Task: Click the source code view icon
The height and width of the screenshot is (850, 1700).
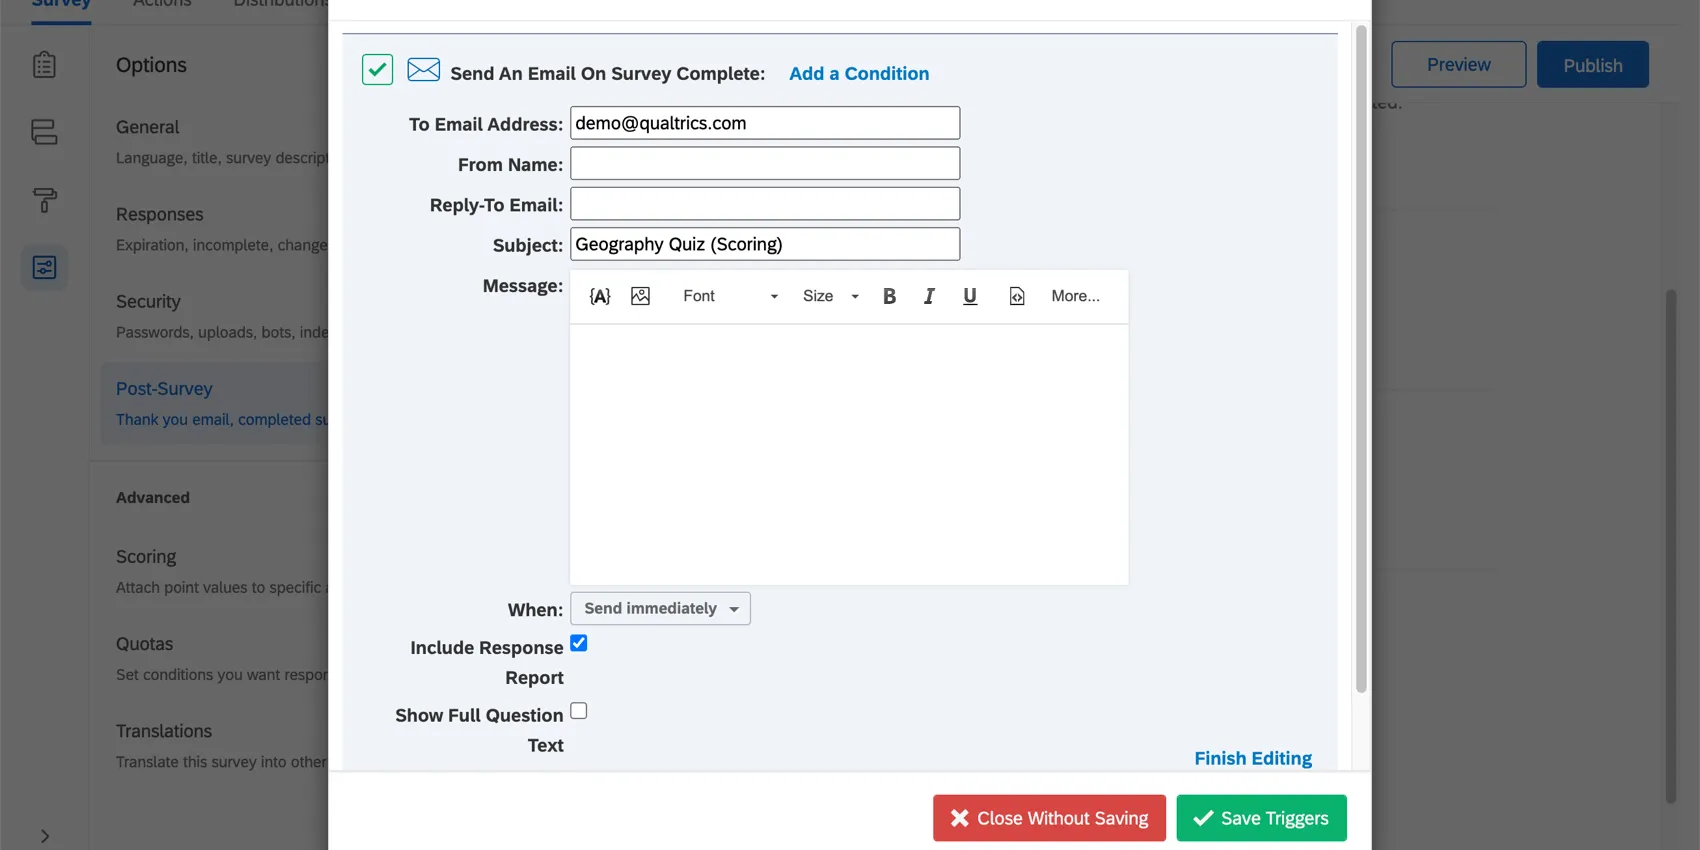Action: (1017, 296)
